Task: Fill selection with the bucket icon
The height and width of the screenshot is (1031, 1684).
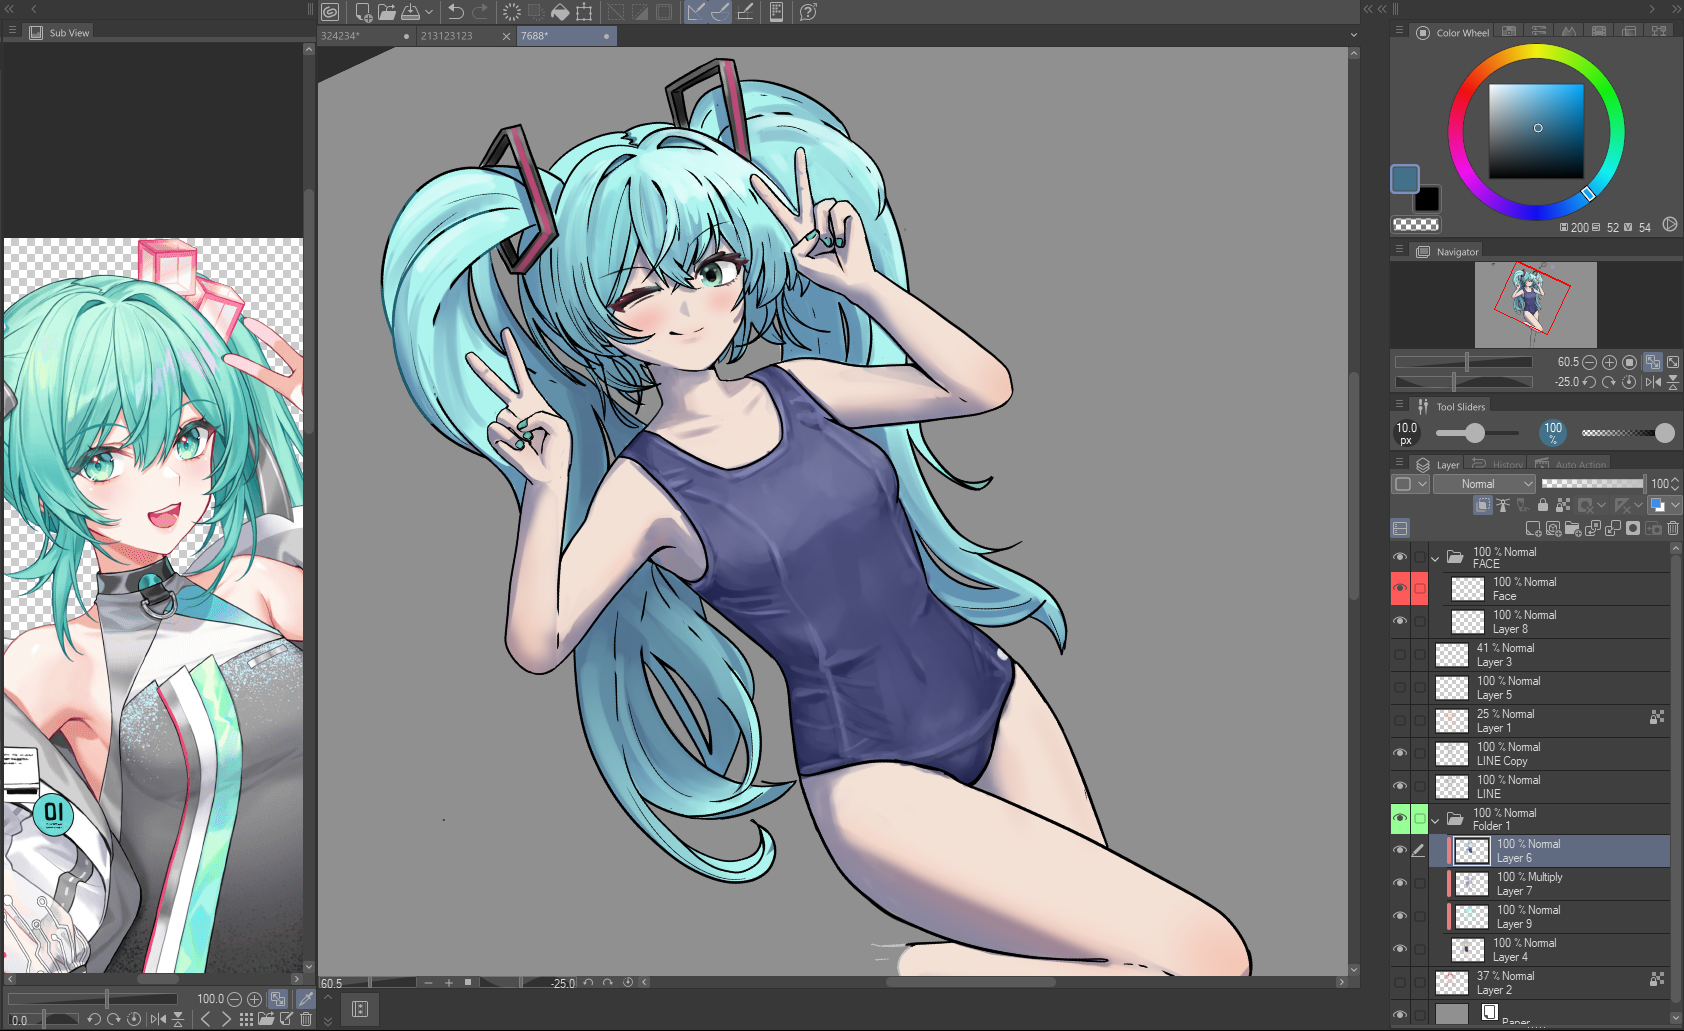Action: coord(560,12)
